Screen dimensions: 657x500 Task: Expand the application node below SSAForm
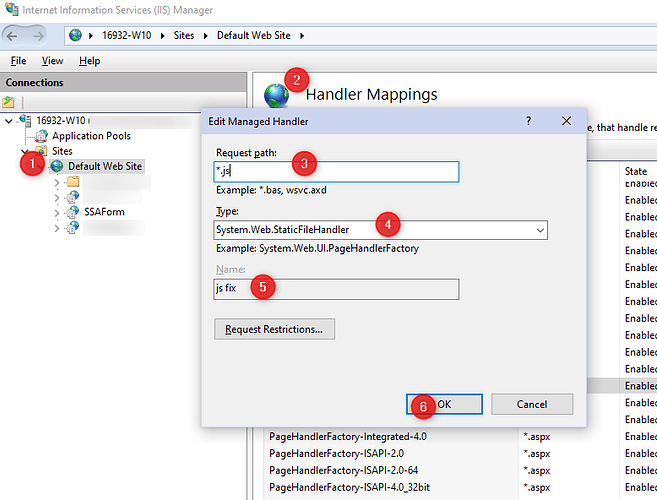(x=57, y=228)
